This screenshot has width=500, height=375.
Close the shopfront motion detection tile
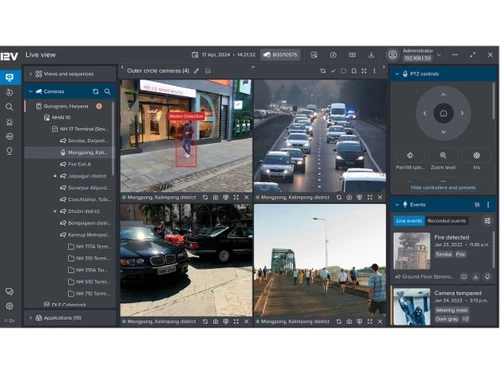(x=246, y=197)
